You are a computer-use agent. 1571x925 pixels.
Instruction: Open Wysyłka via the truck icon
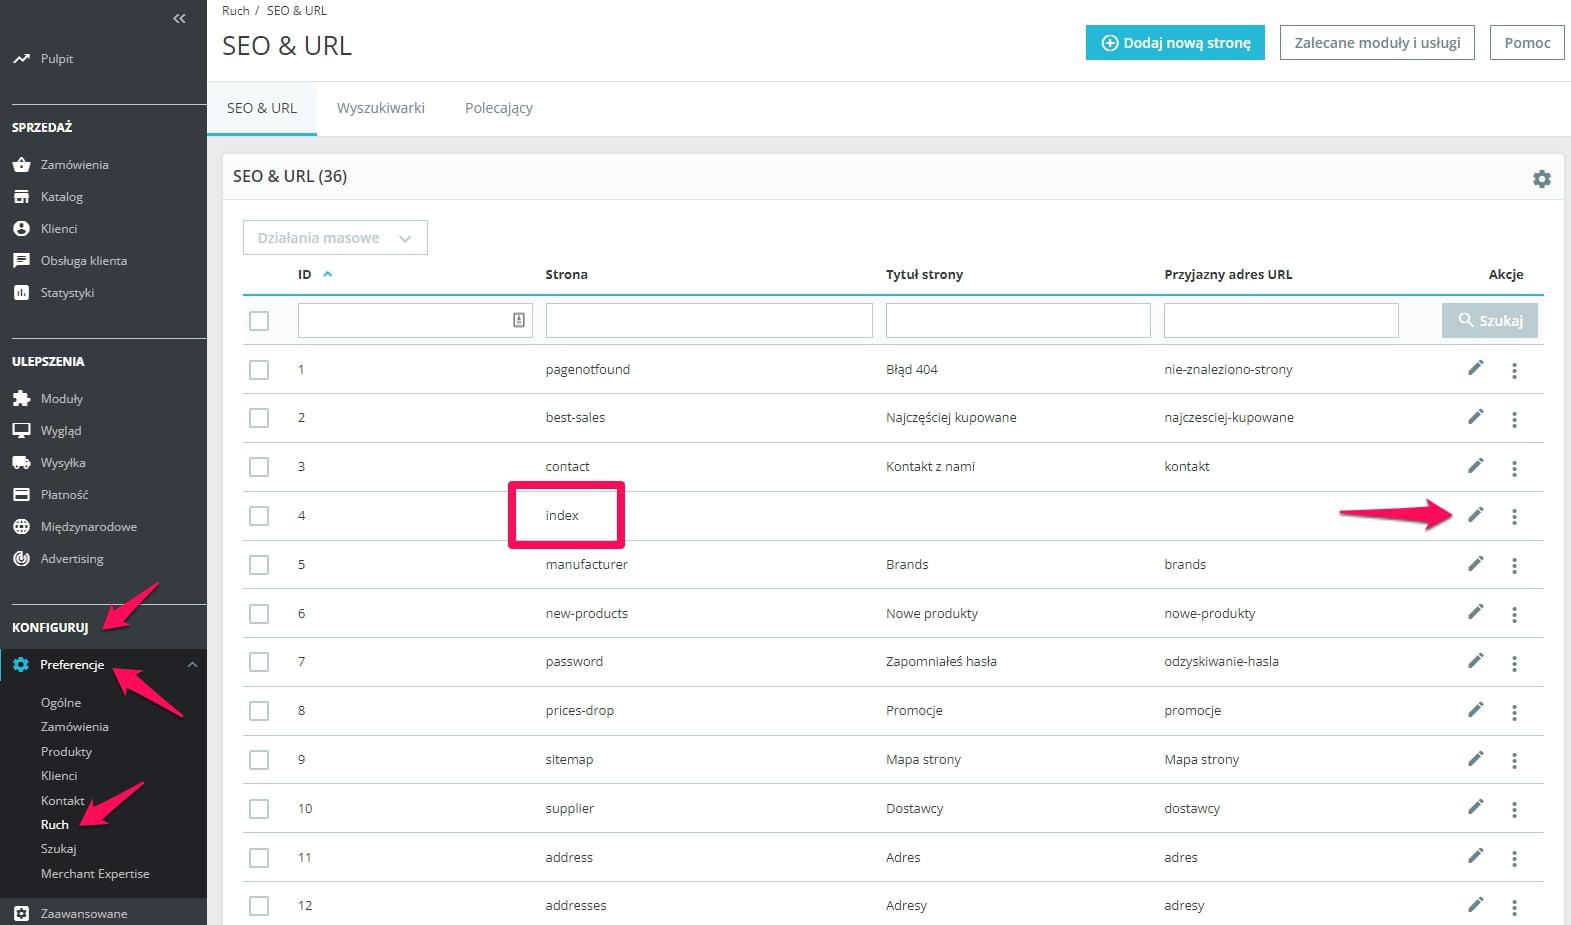21,462
